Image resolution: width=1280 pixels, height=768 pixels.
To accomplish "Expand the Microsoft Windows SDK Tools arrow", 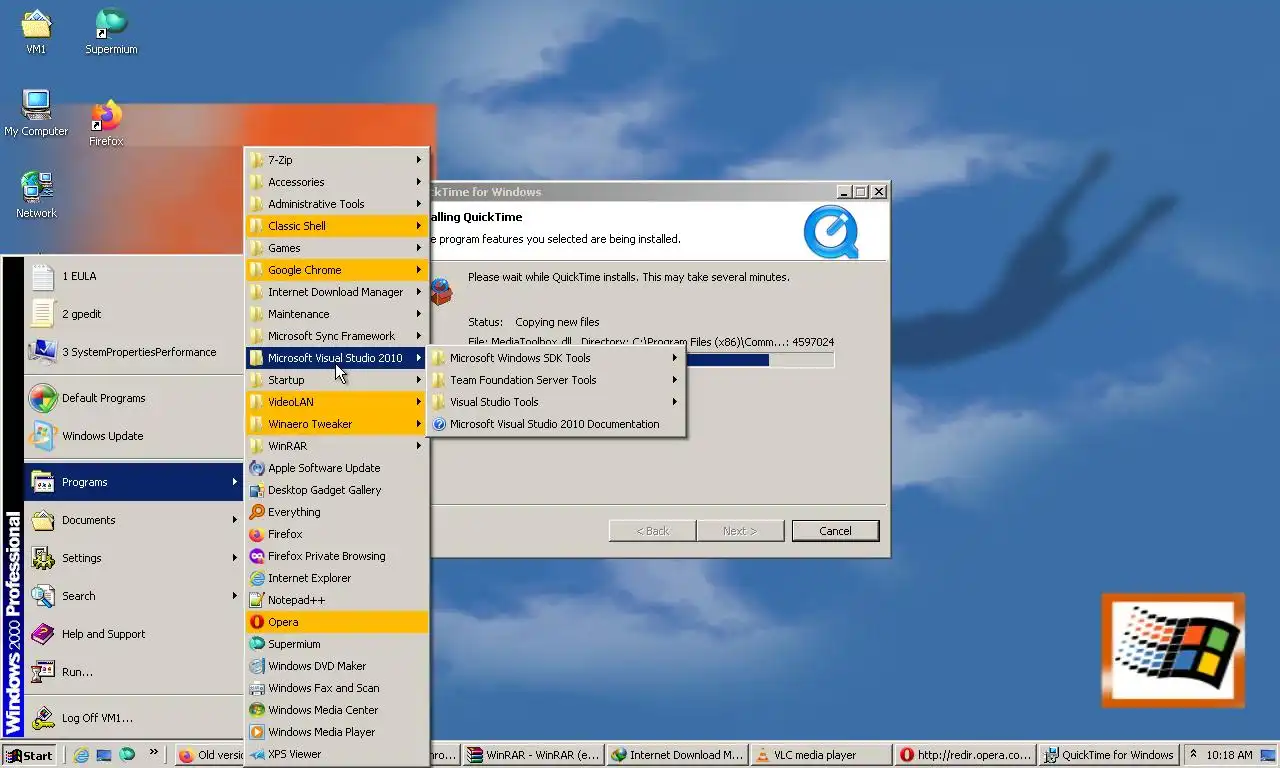I will (x=675, y=358).
